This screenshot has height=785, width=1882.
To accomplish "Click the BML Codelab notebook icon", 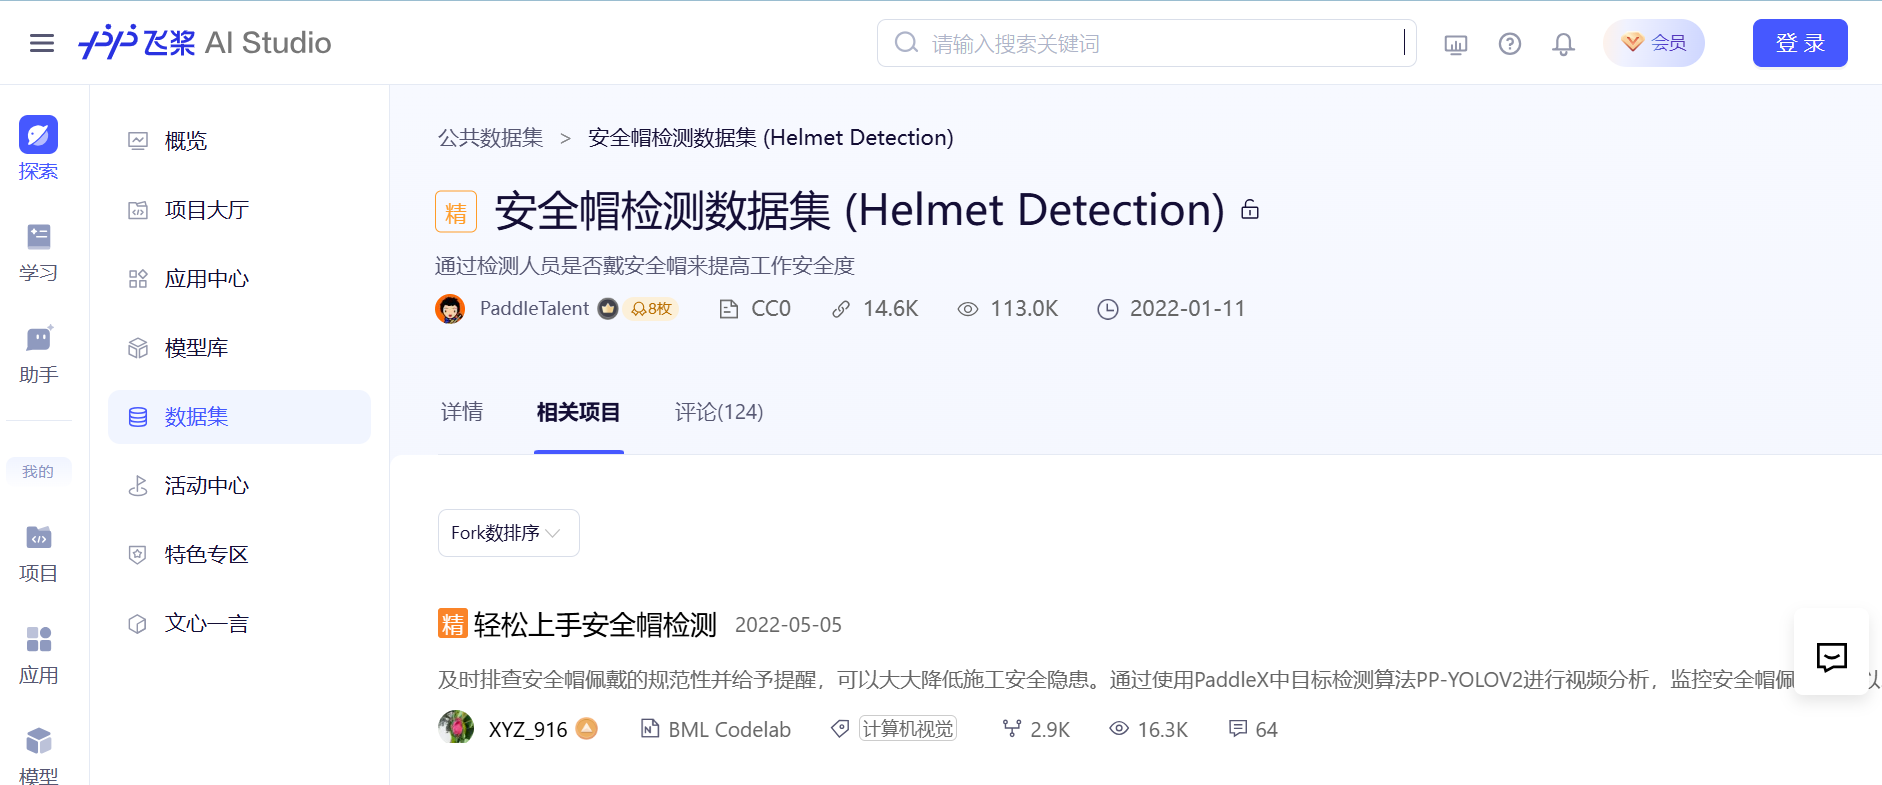I will coord(650,729).
